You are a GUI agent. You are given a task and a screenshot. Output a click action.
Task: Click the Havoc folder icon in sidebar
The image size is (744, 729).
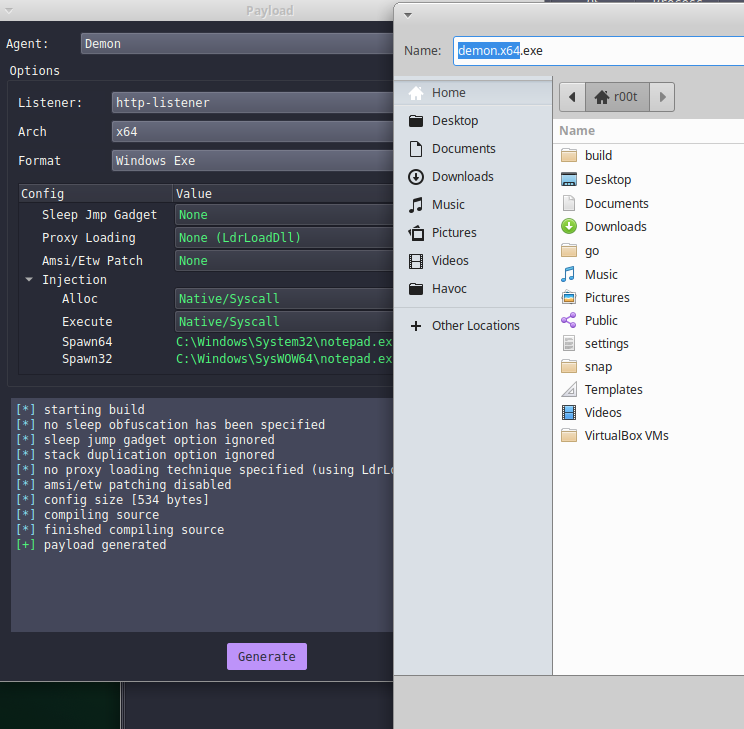click(416, 289)
